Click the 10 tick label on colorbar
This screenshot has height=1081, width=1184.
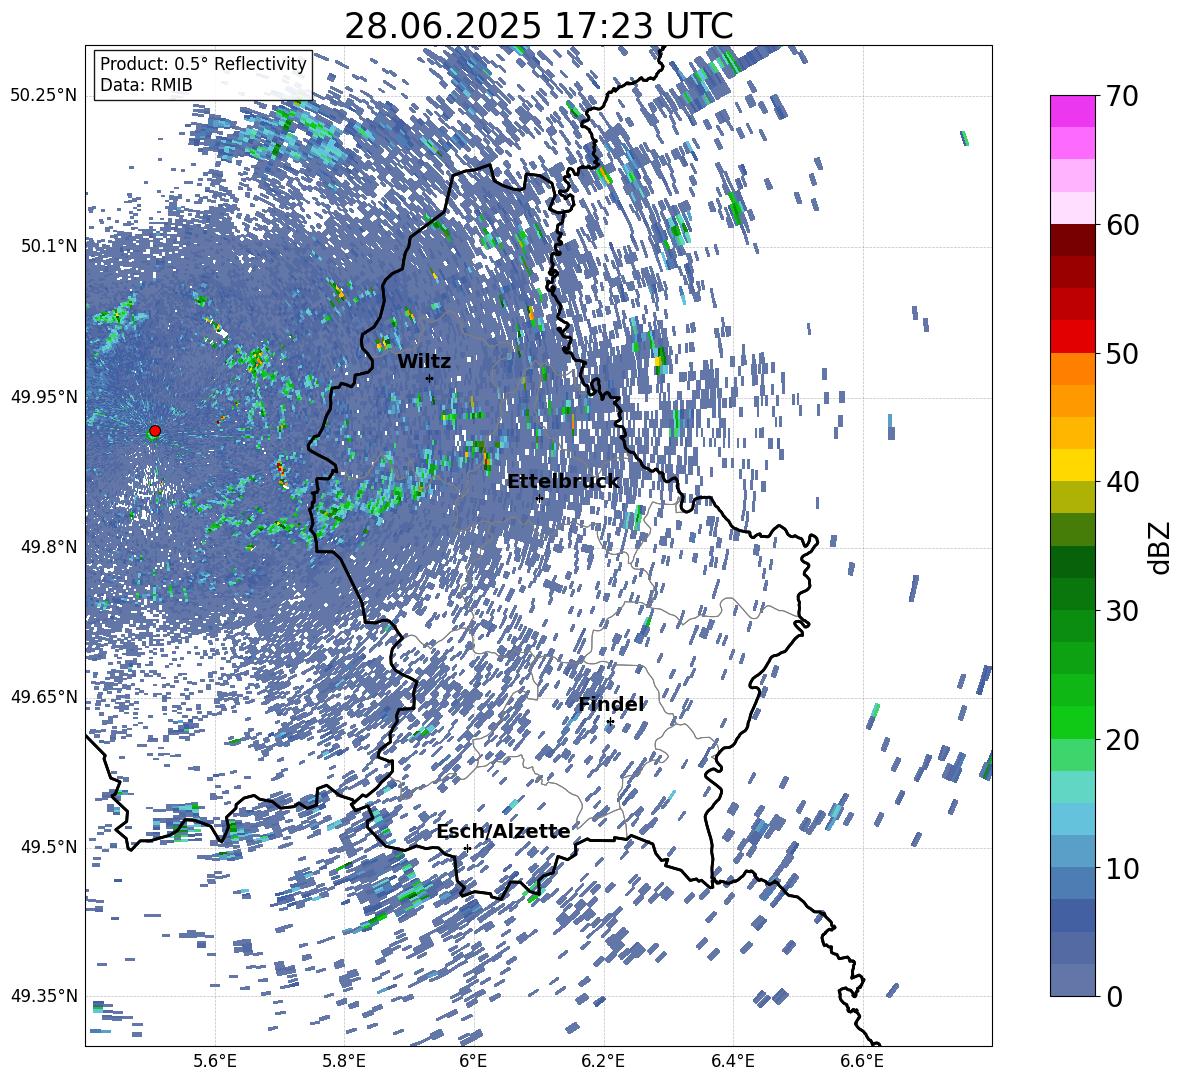1122,868
